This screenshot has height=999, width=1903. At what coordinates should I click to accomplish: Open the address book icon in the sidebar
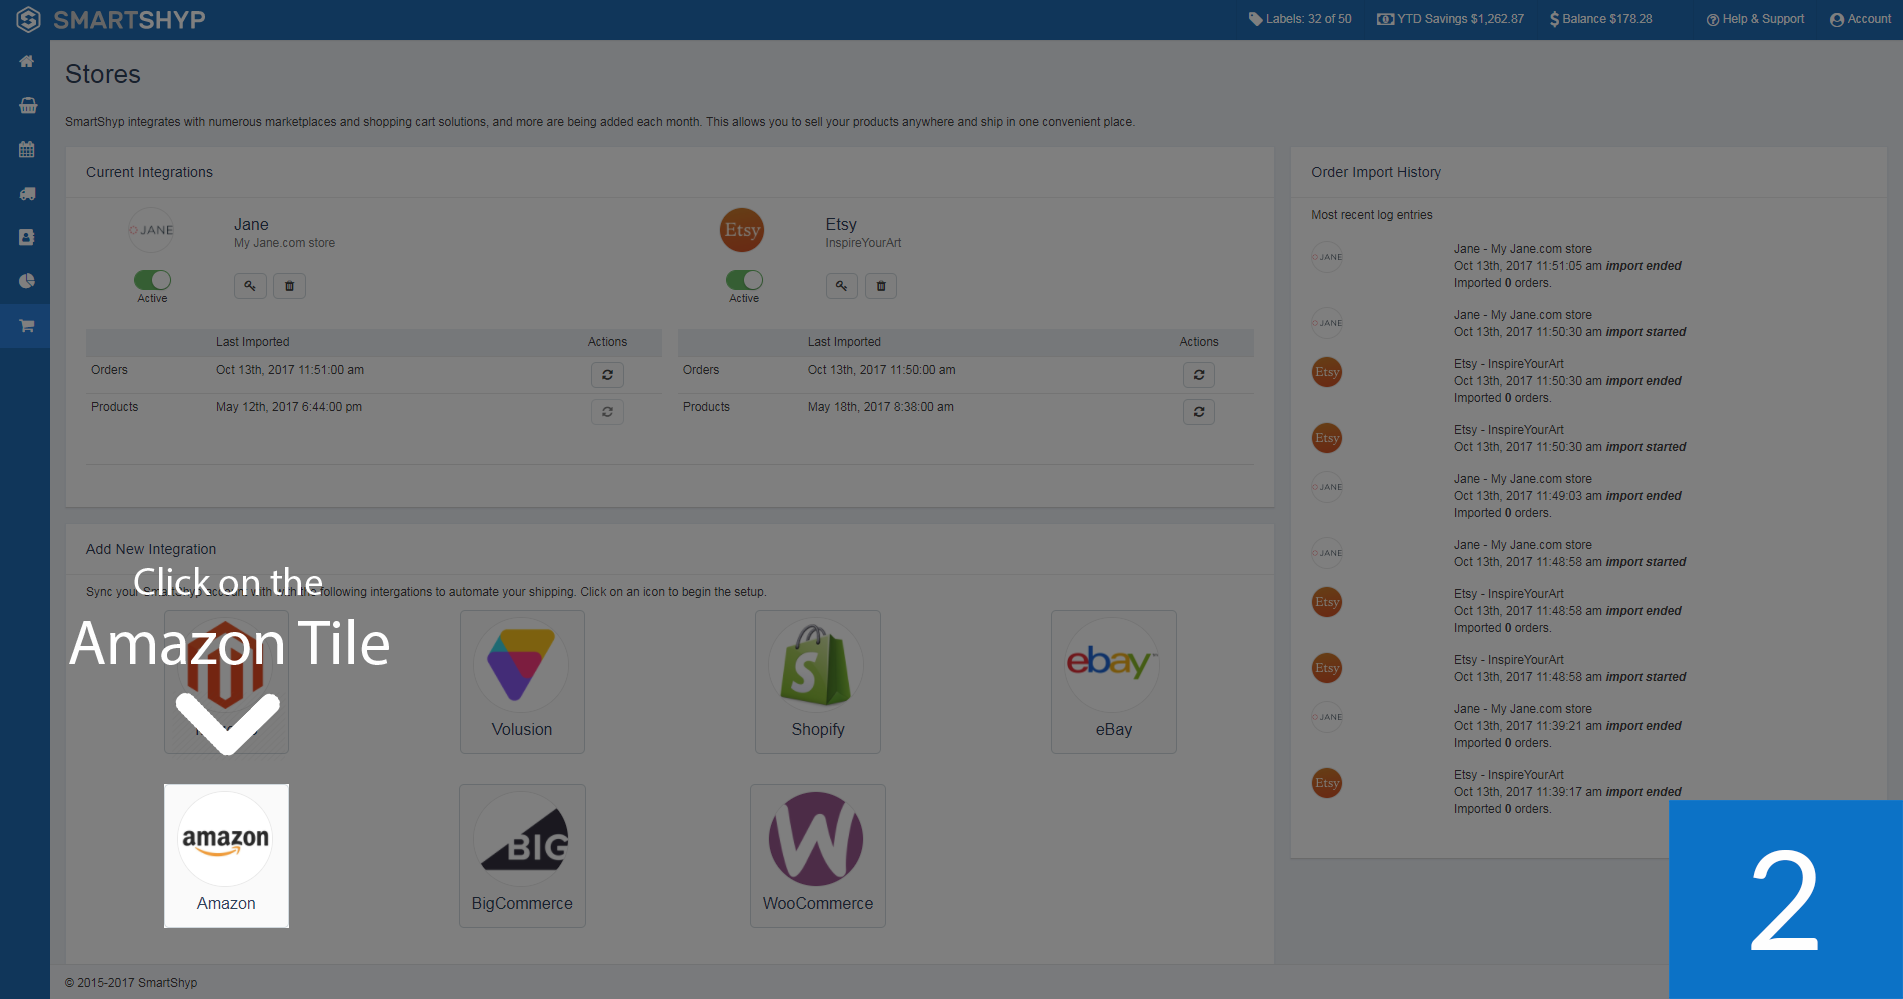point(27,238)
